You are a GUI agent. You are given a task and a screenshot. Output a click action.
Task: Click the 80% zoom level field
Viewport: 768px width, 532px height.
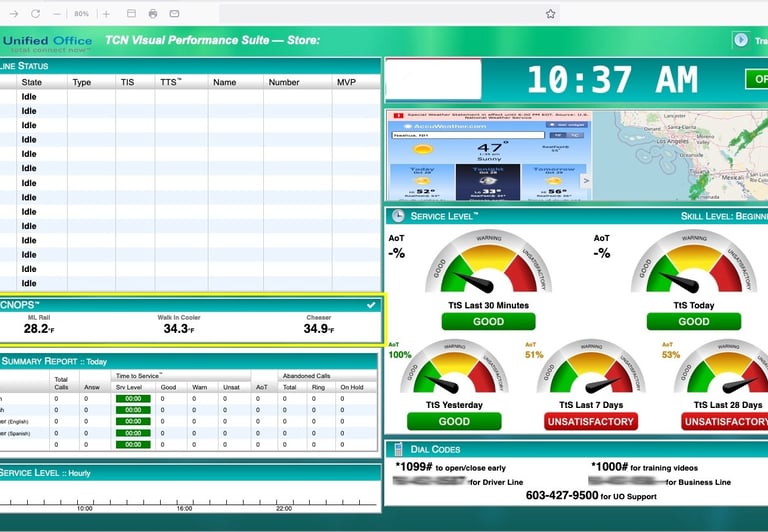point(81,14)
